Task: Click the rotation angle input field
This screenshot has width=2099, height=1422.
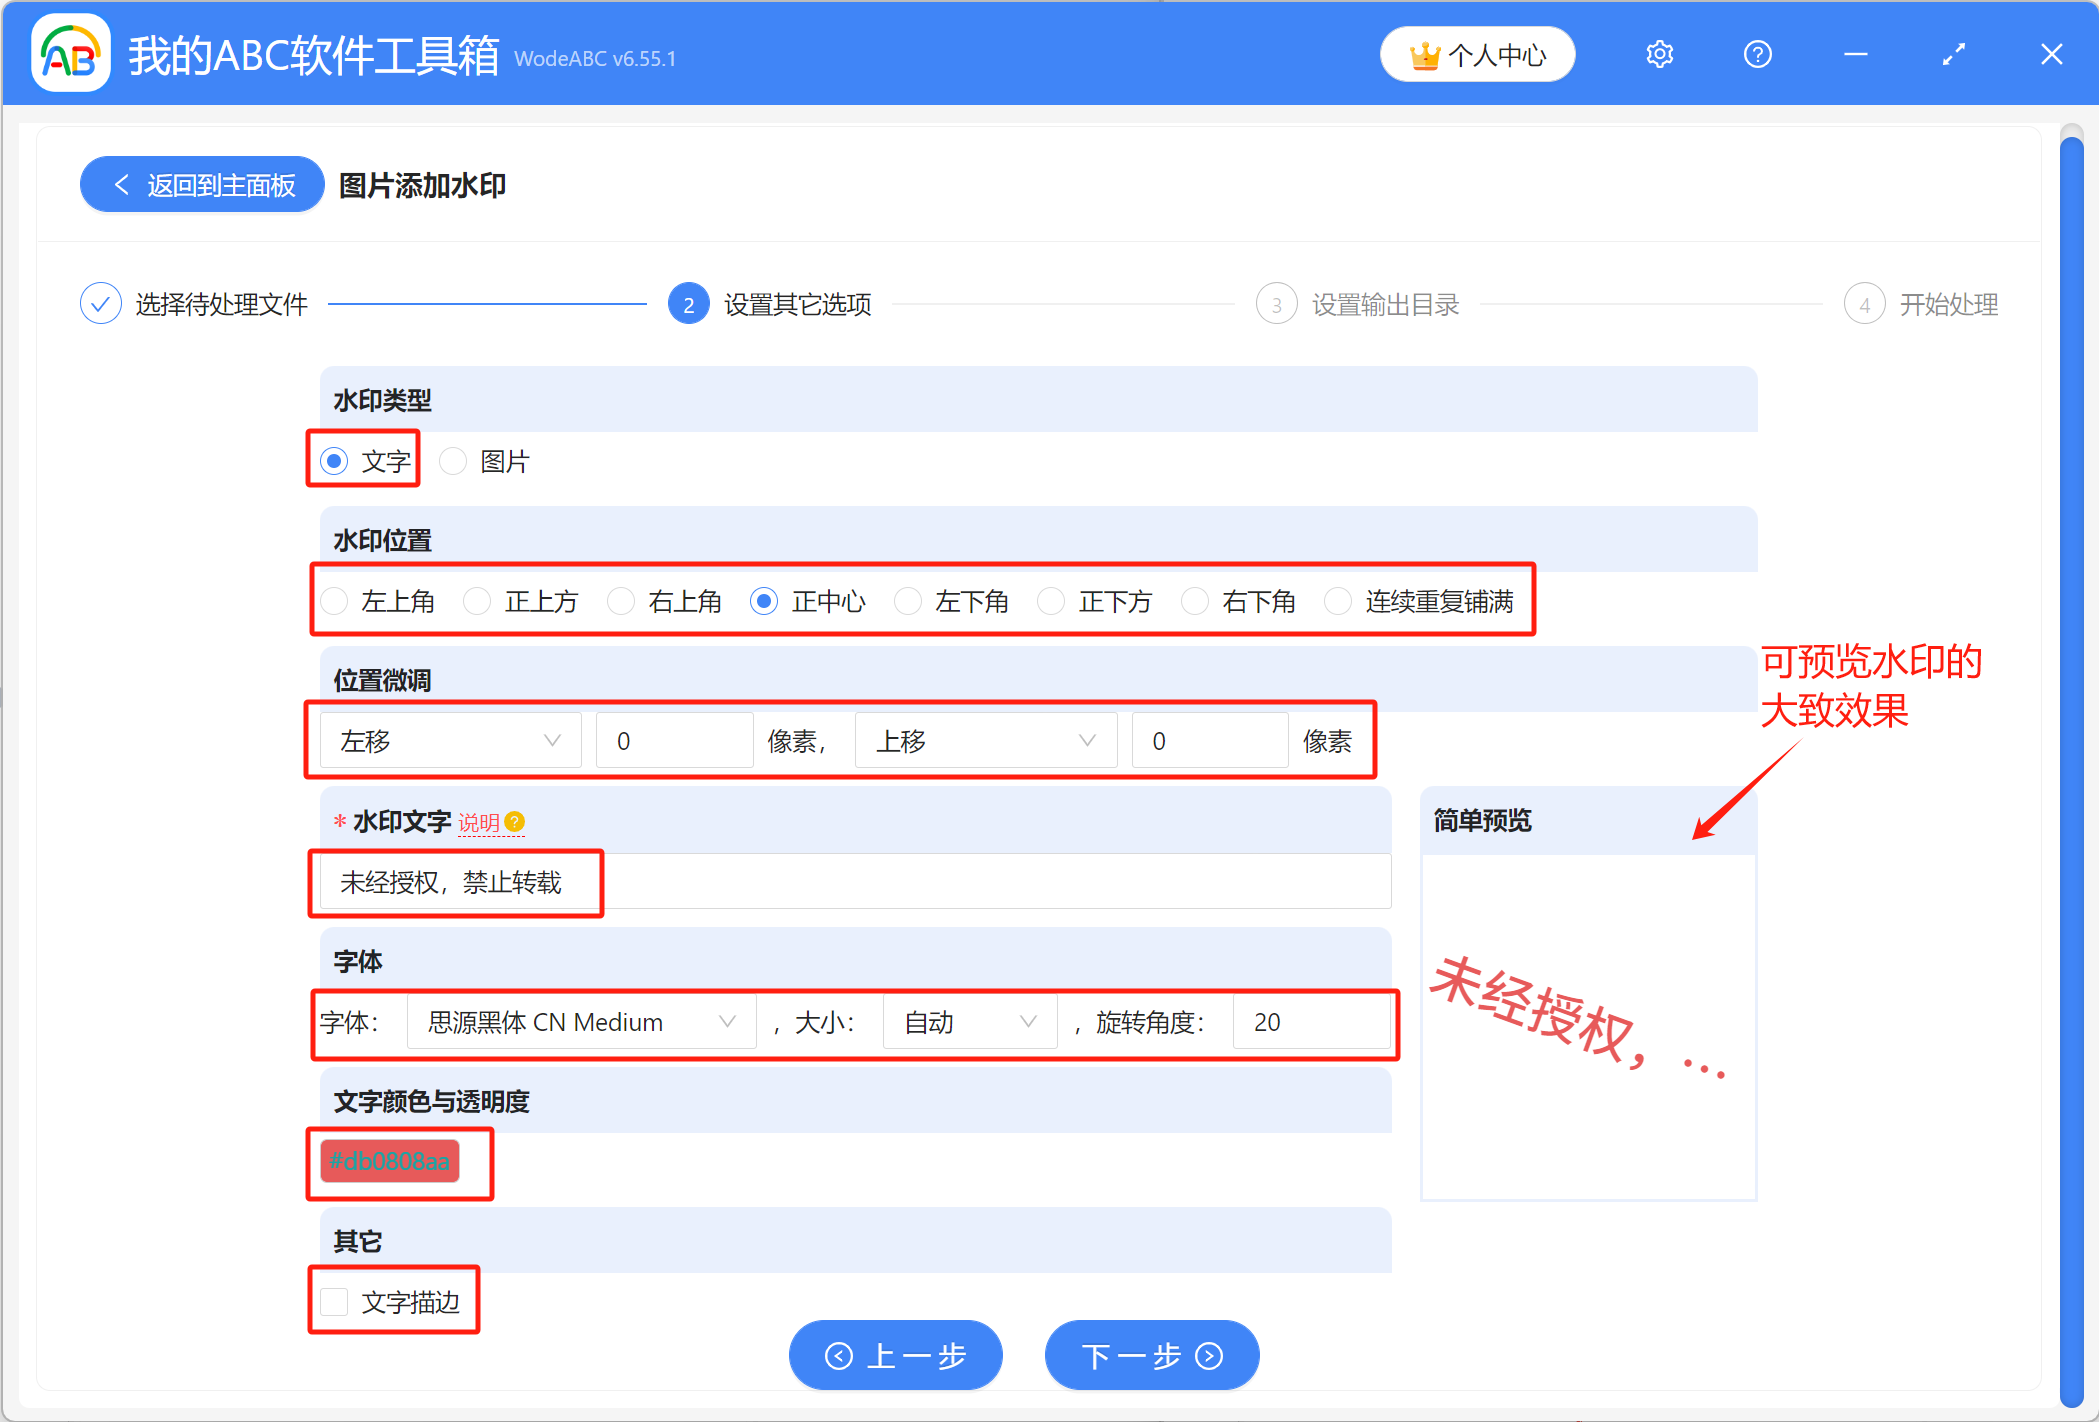Action: point(1310,1022)
